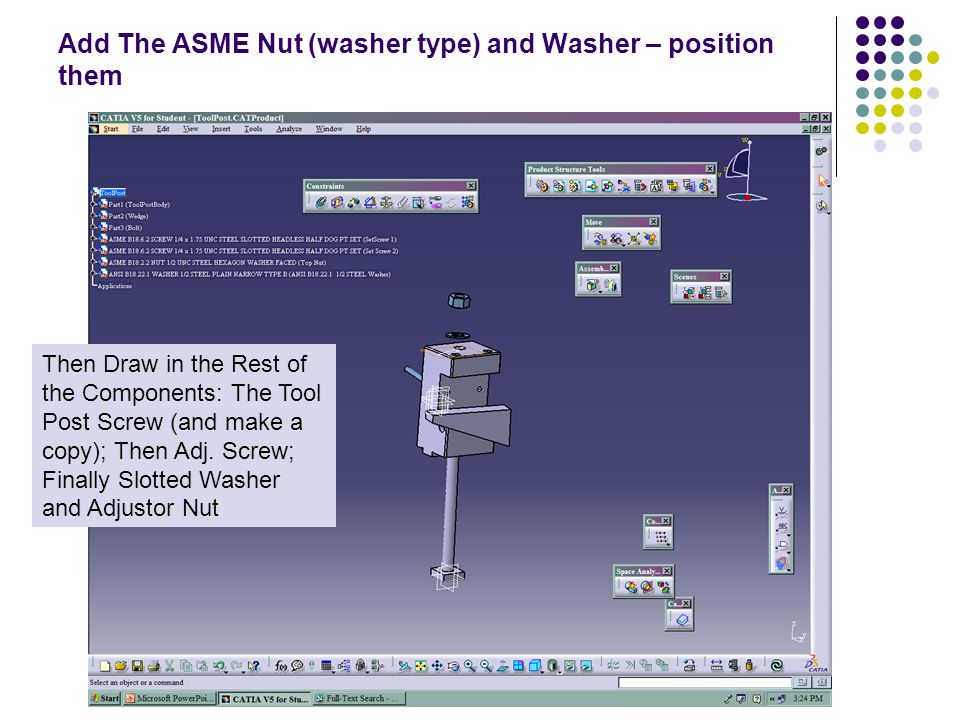This screenshot has width=960, height=720.
Task: Expand Part1 (ToolPostBody) tree node
Action: click(95, 204)
